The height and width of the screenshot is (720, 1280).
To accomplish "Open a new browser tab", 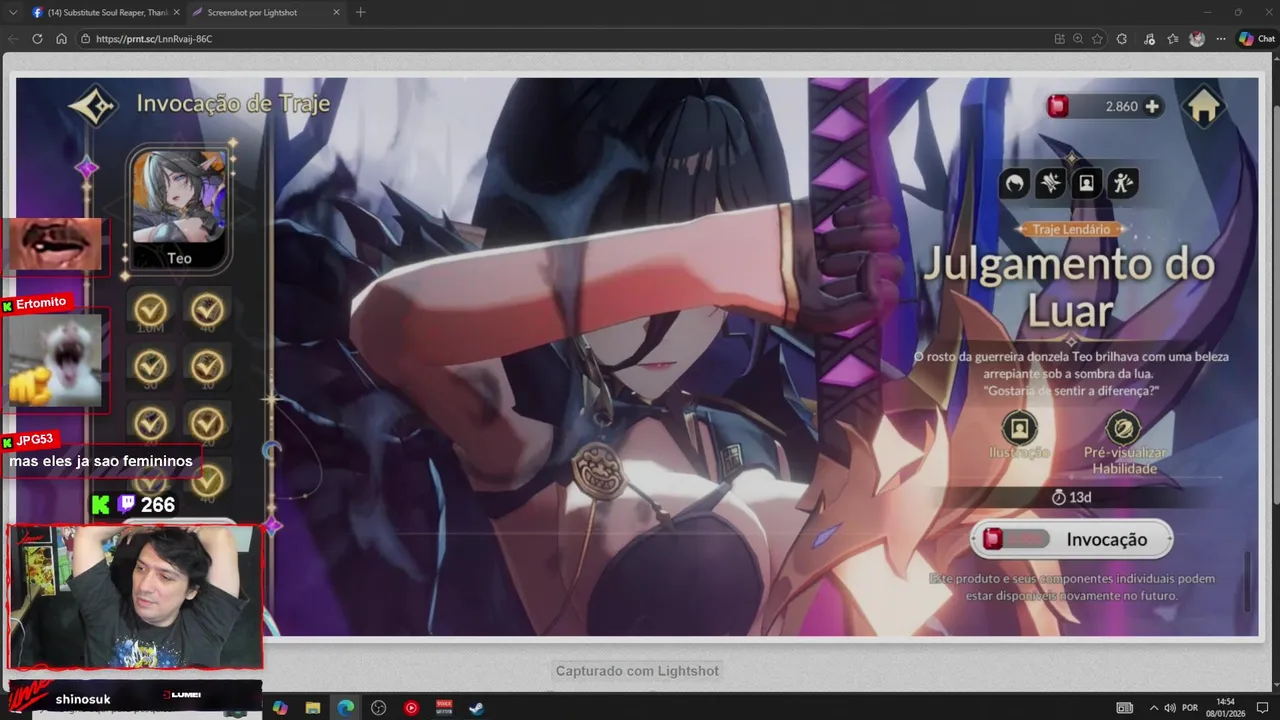I will (x=360, y=12).
